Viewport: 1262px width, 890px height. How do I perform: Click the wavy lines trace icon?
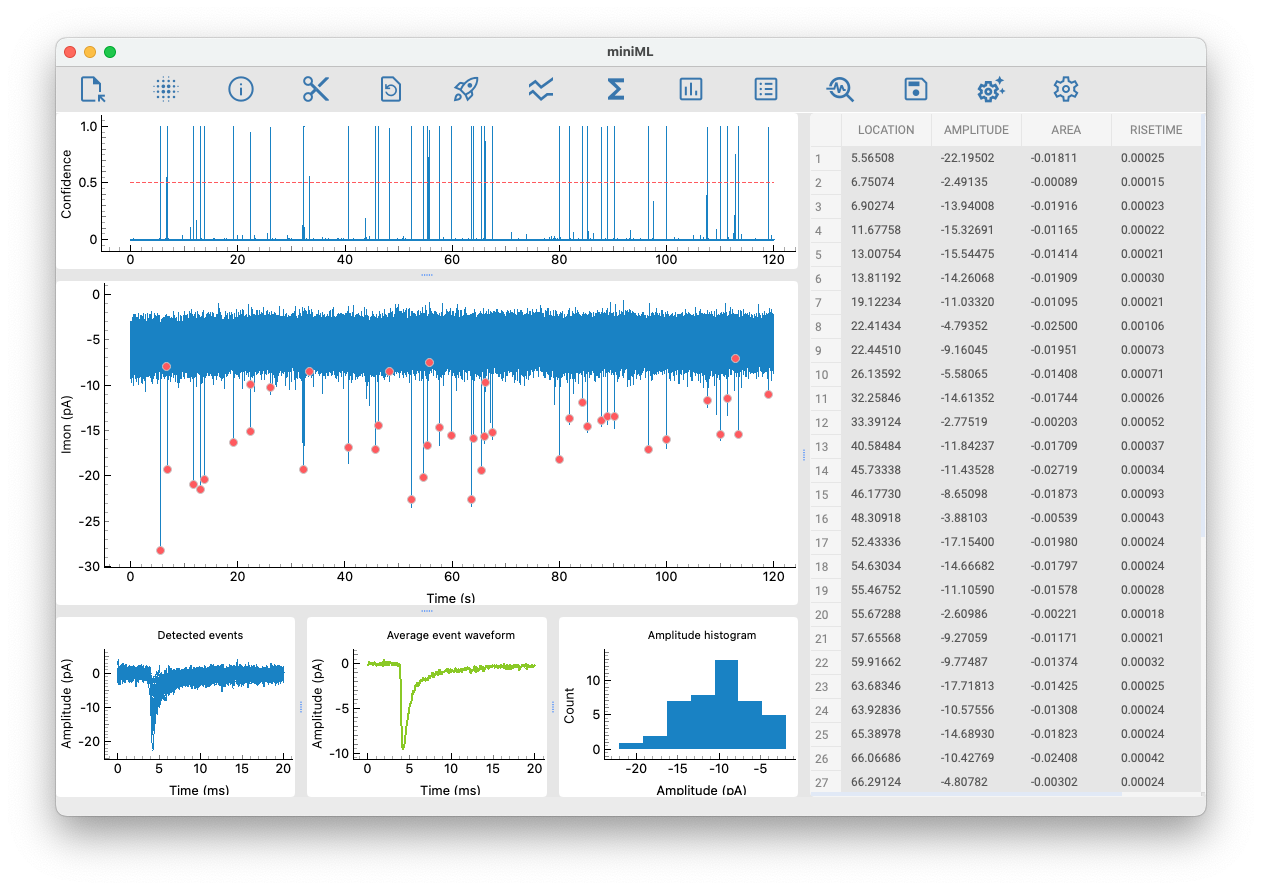[541, 89]
